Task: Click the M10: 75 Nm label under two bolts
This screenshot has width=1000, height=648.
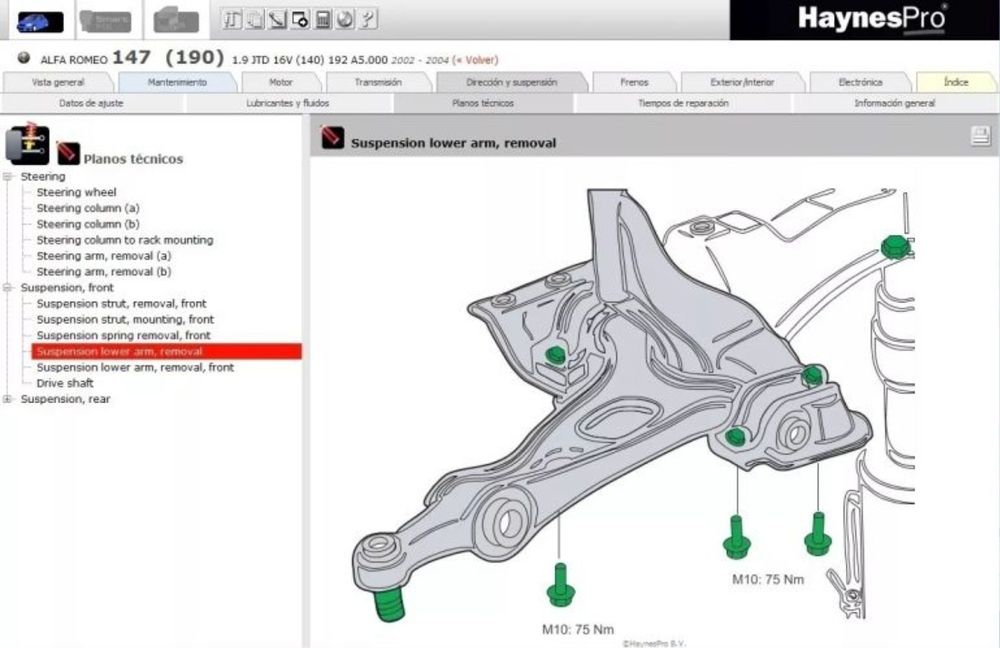Action: click(x=768, y=580)
